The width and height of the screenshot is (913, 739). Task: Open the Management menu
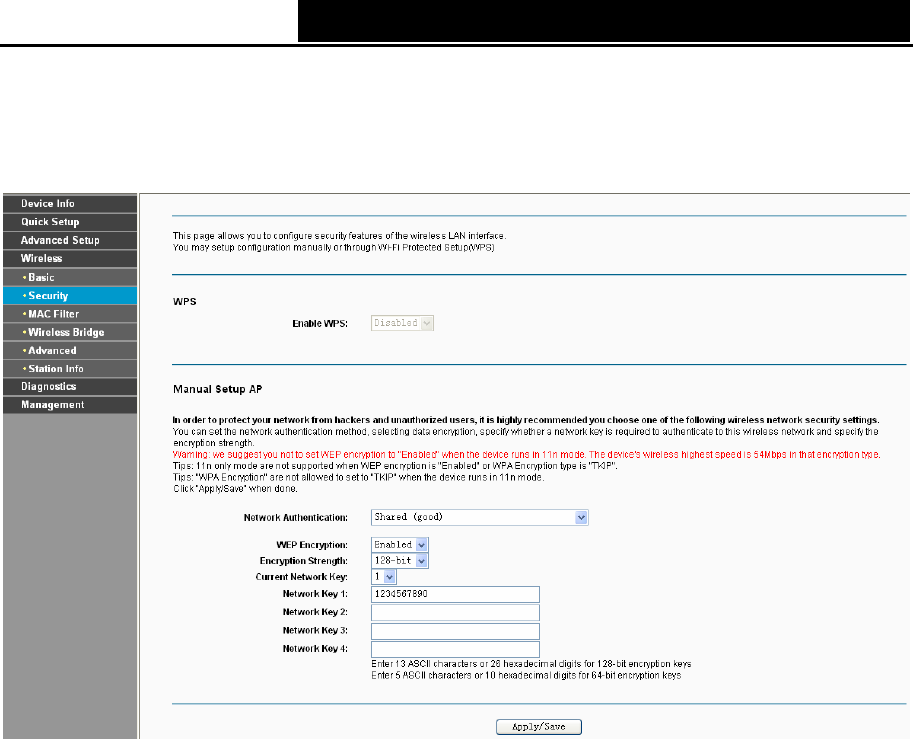pyautogui.click(x=70, y=405)
